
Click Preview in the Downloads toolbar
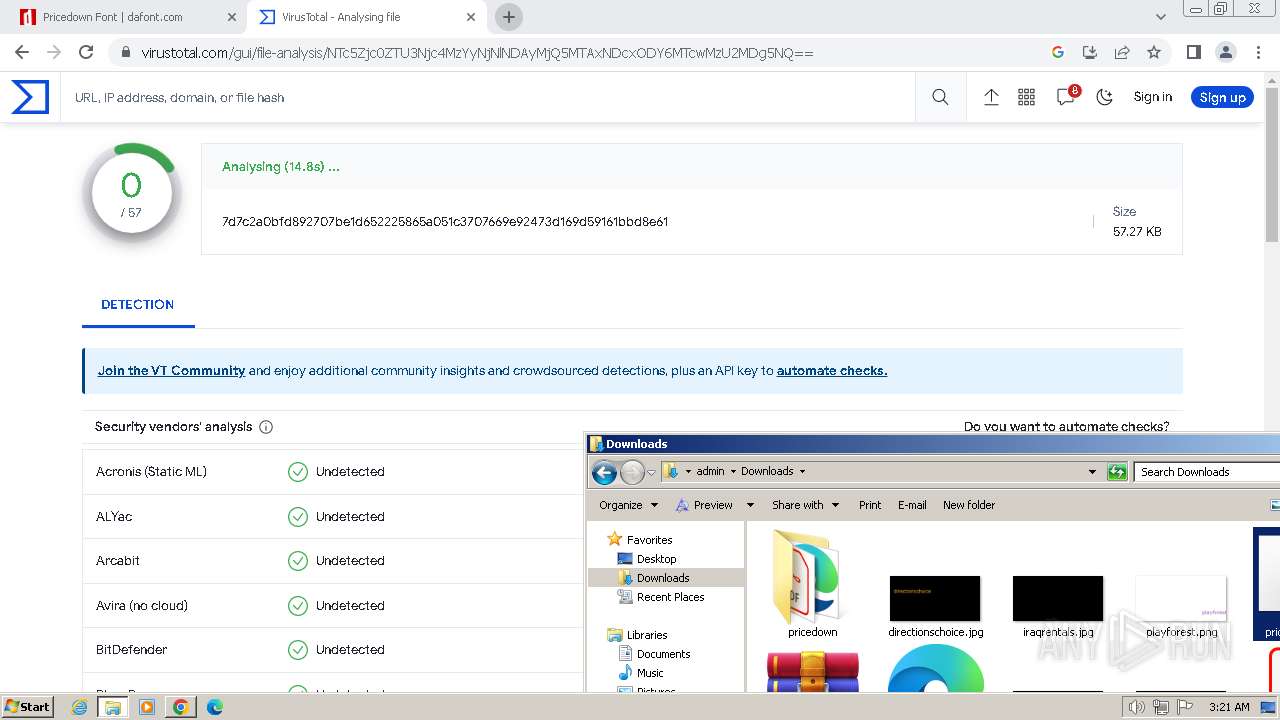point(705,505)
